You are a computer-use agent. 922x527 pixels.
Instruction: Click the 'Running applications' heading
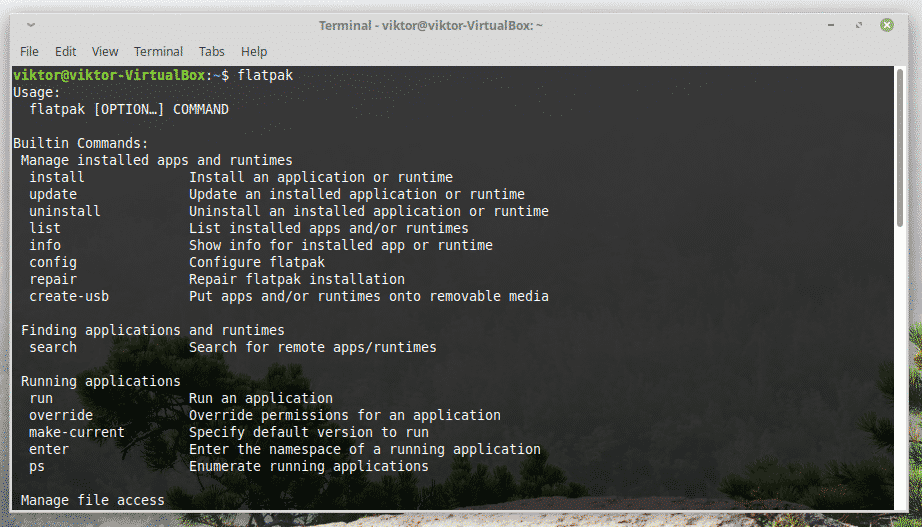[x=101, y=382]
